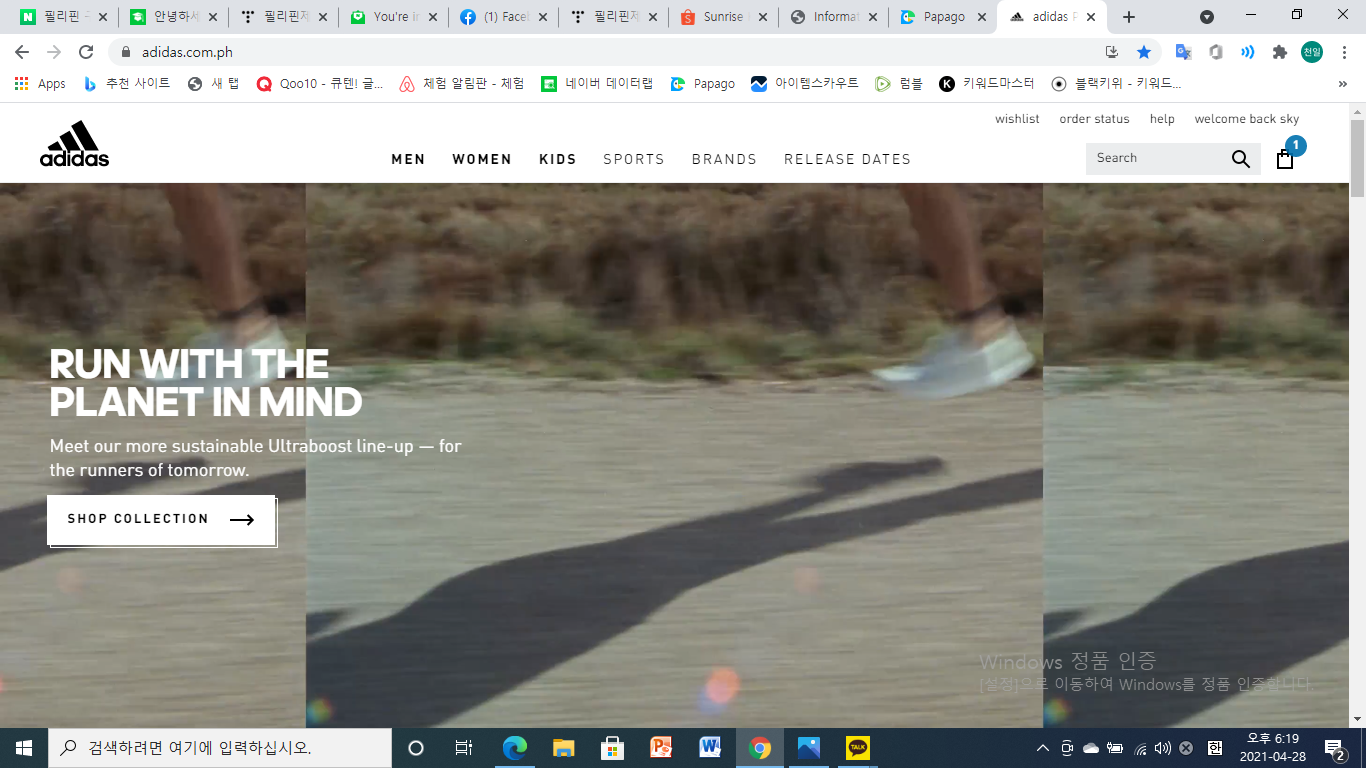Open order status link
The image size is (1366, 768).
1094,119
